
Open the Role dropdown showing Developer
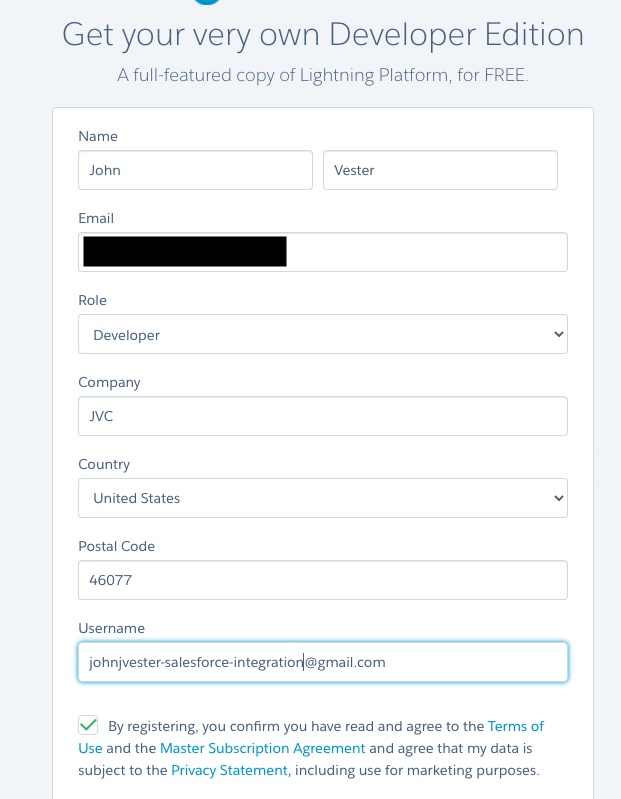pos(322,335)
